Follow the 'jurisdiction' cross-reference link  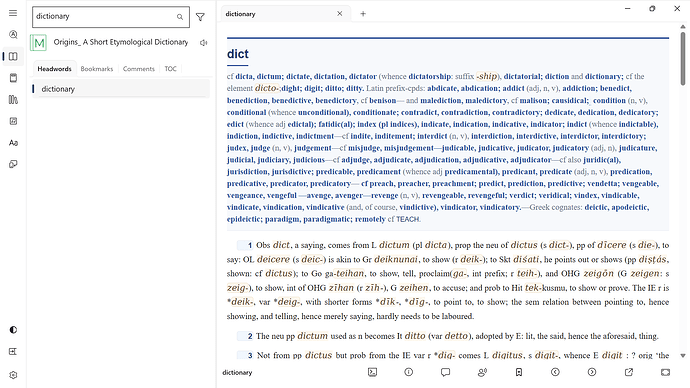coord(247,172)
